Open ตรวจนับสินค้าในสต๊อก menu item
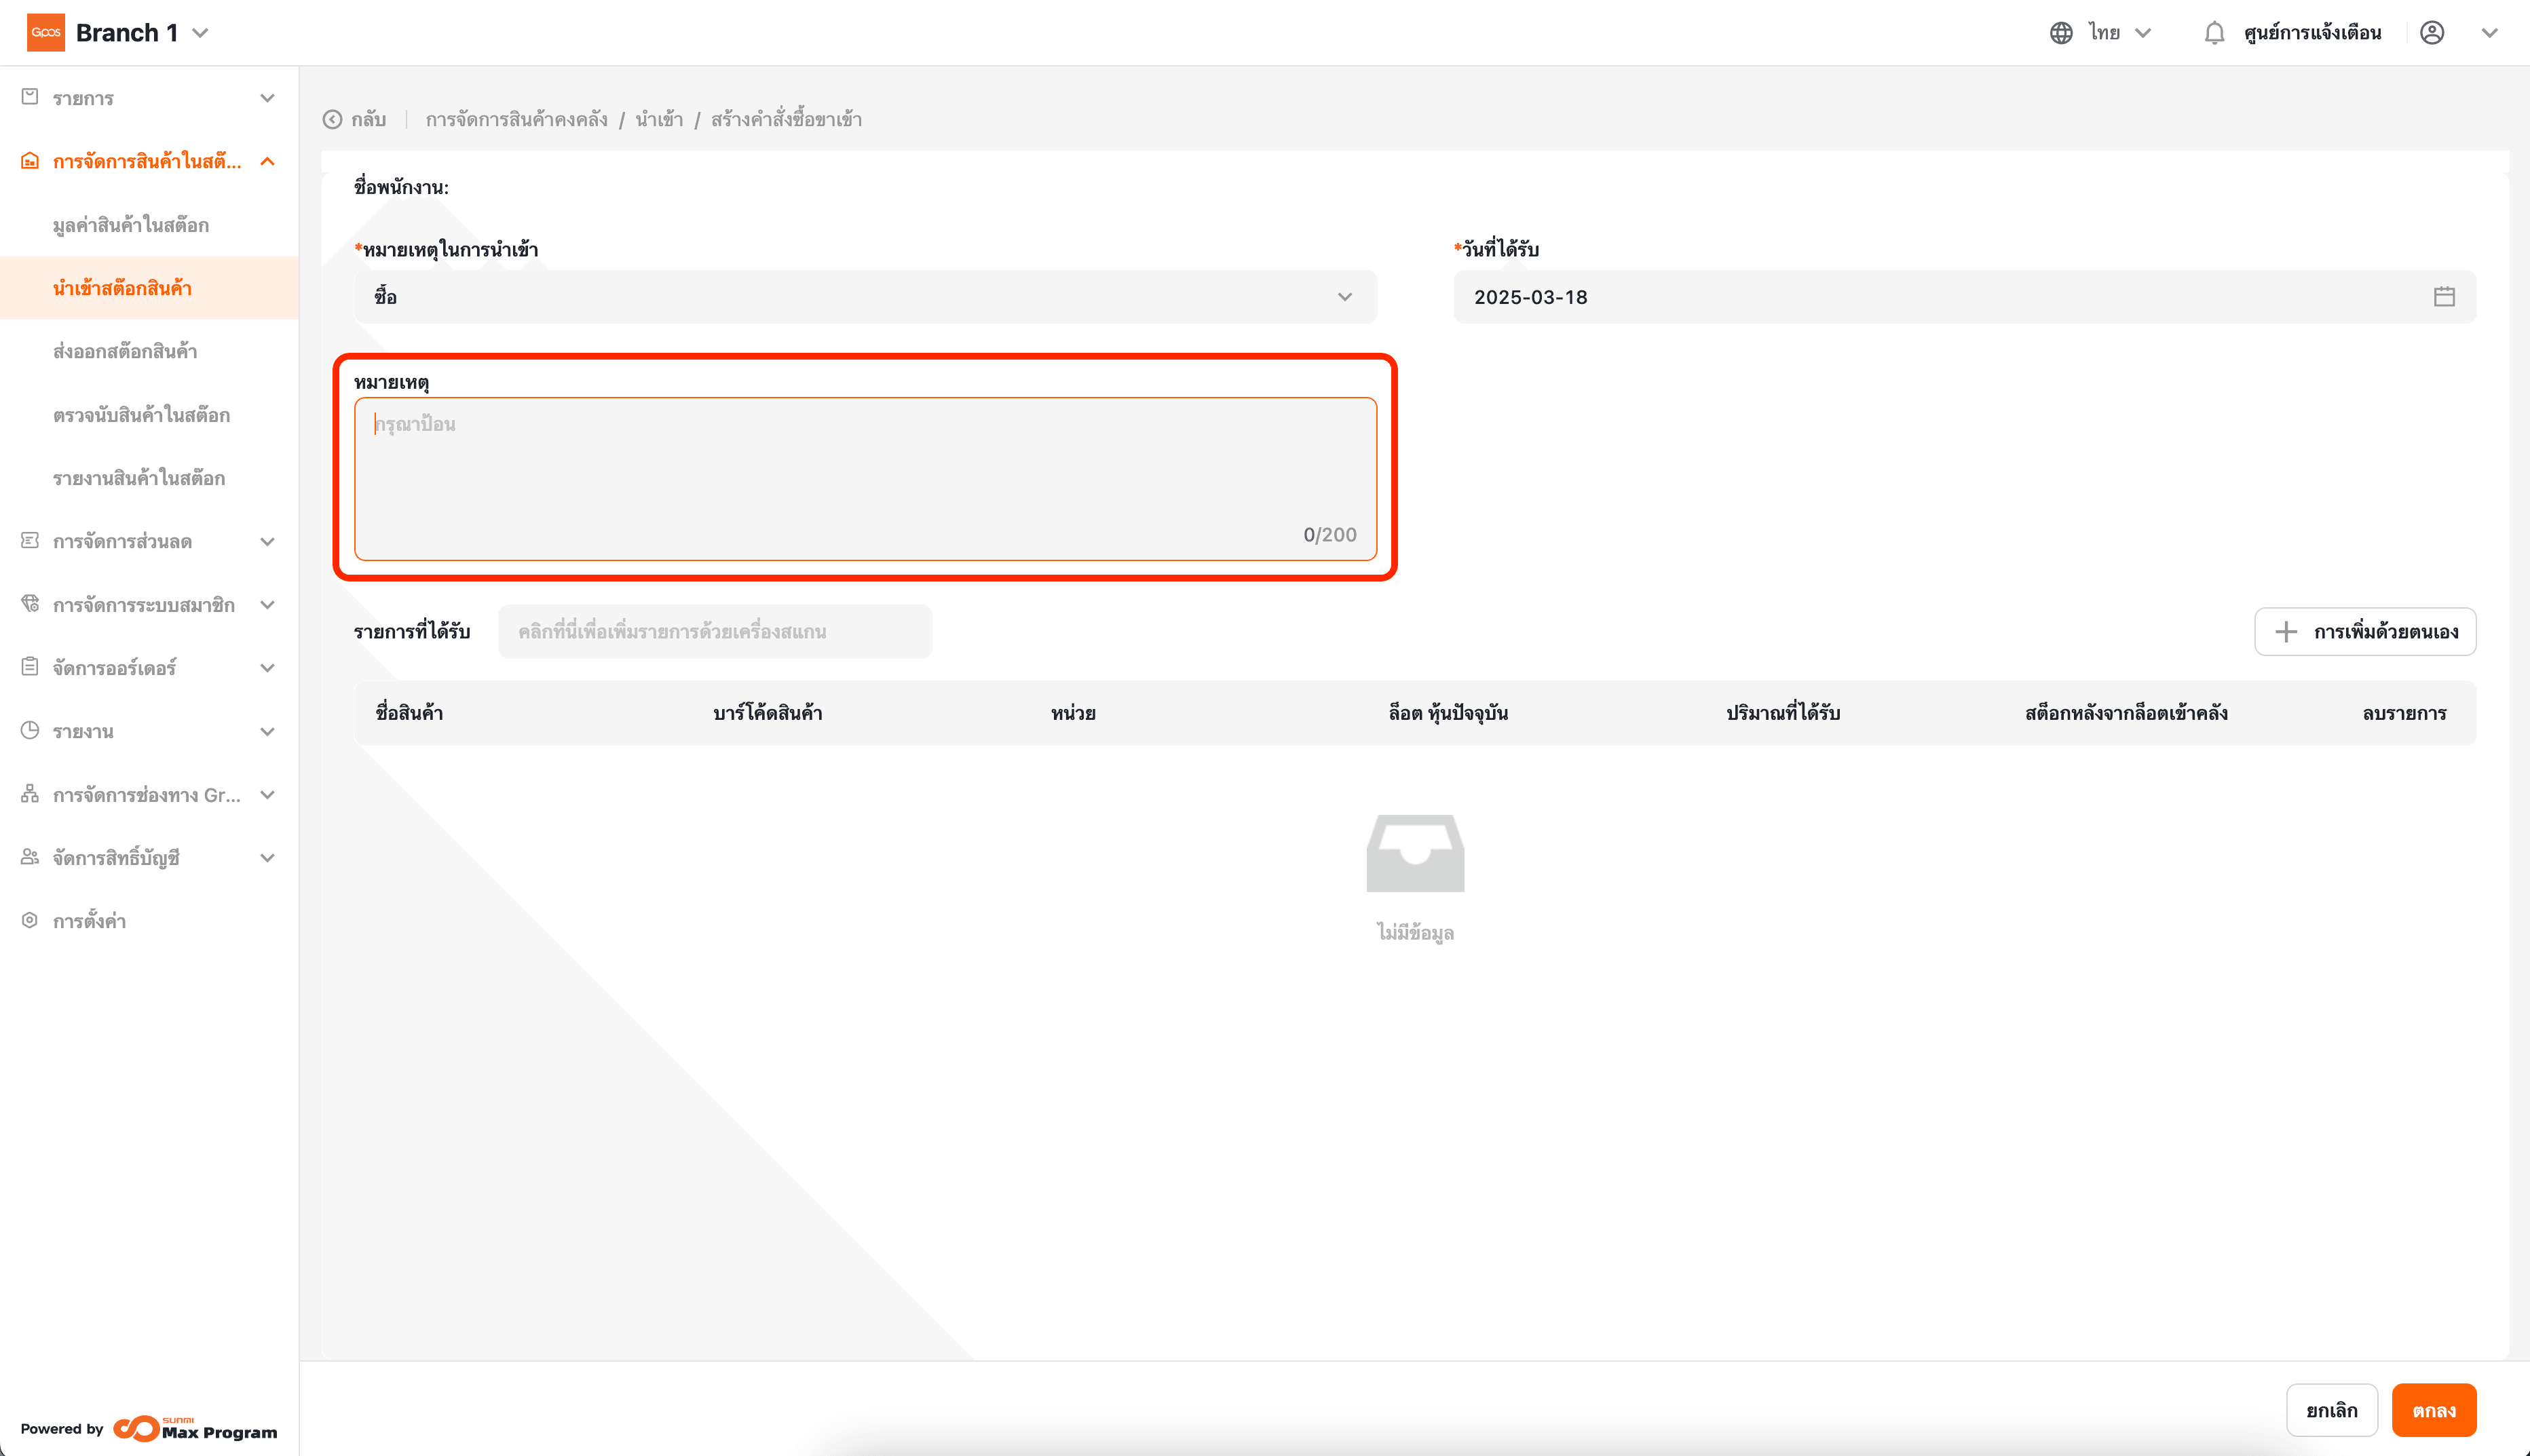 coord(141,415)
